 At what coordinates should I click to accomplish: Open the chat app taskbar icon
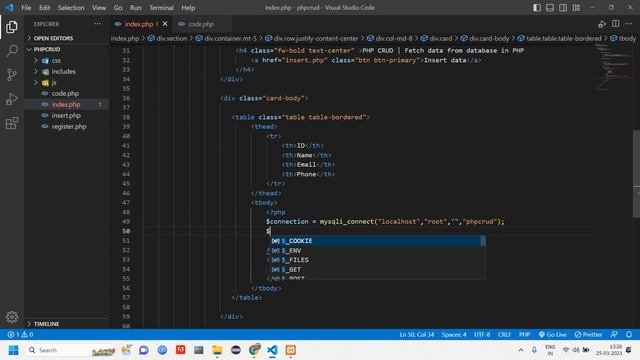[144, 350]
